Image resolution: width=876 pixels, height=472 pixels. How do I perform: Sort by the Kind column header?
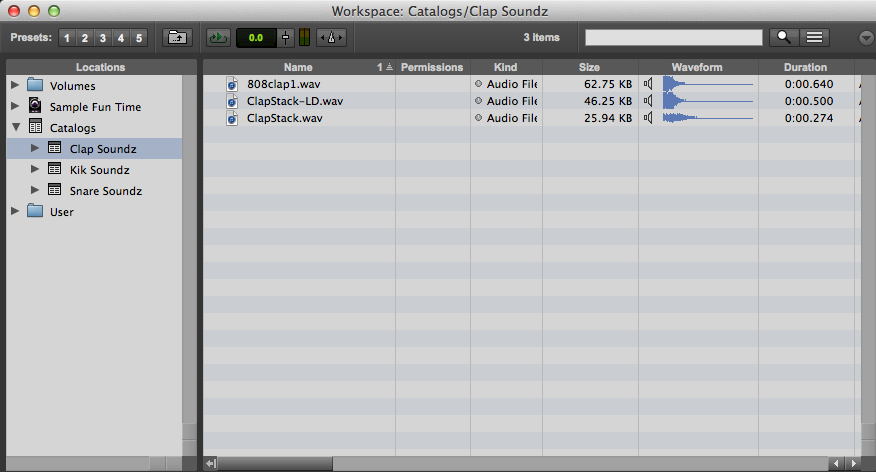tap(506, 67)
